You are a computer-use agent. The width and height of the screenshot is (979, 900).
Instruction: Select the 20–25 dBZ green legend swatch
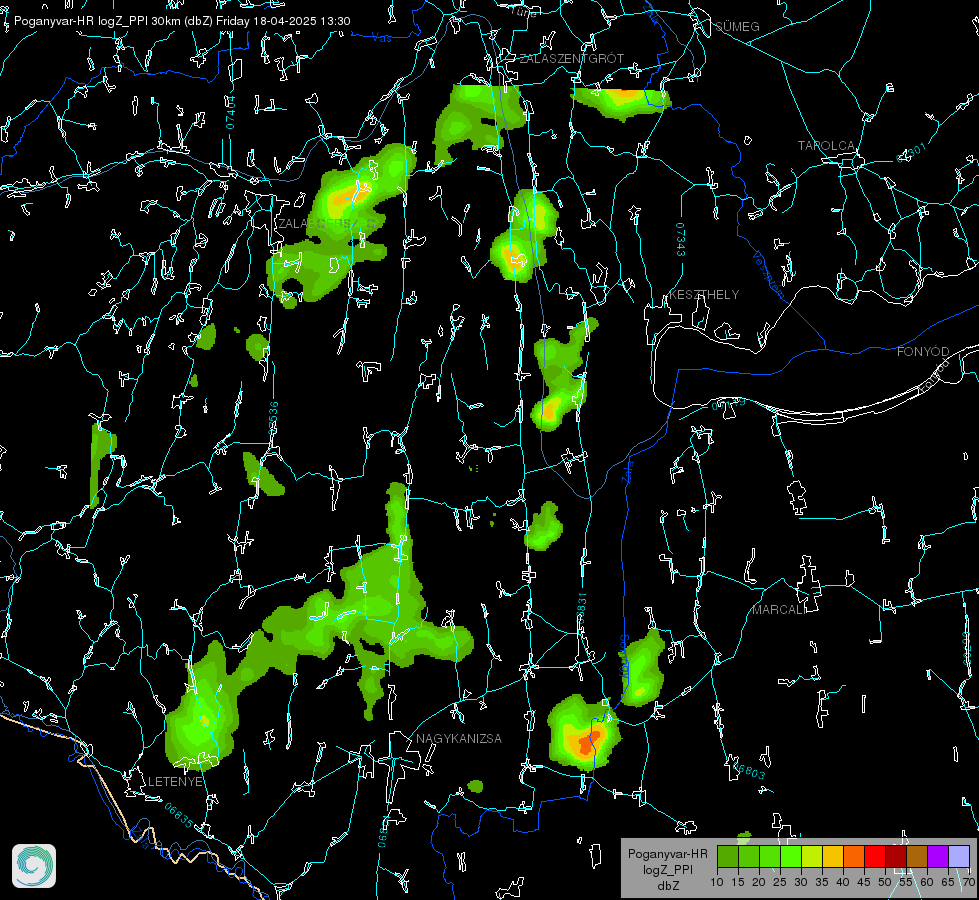tap(770, 856)
